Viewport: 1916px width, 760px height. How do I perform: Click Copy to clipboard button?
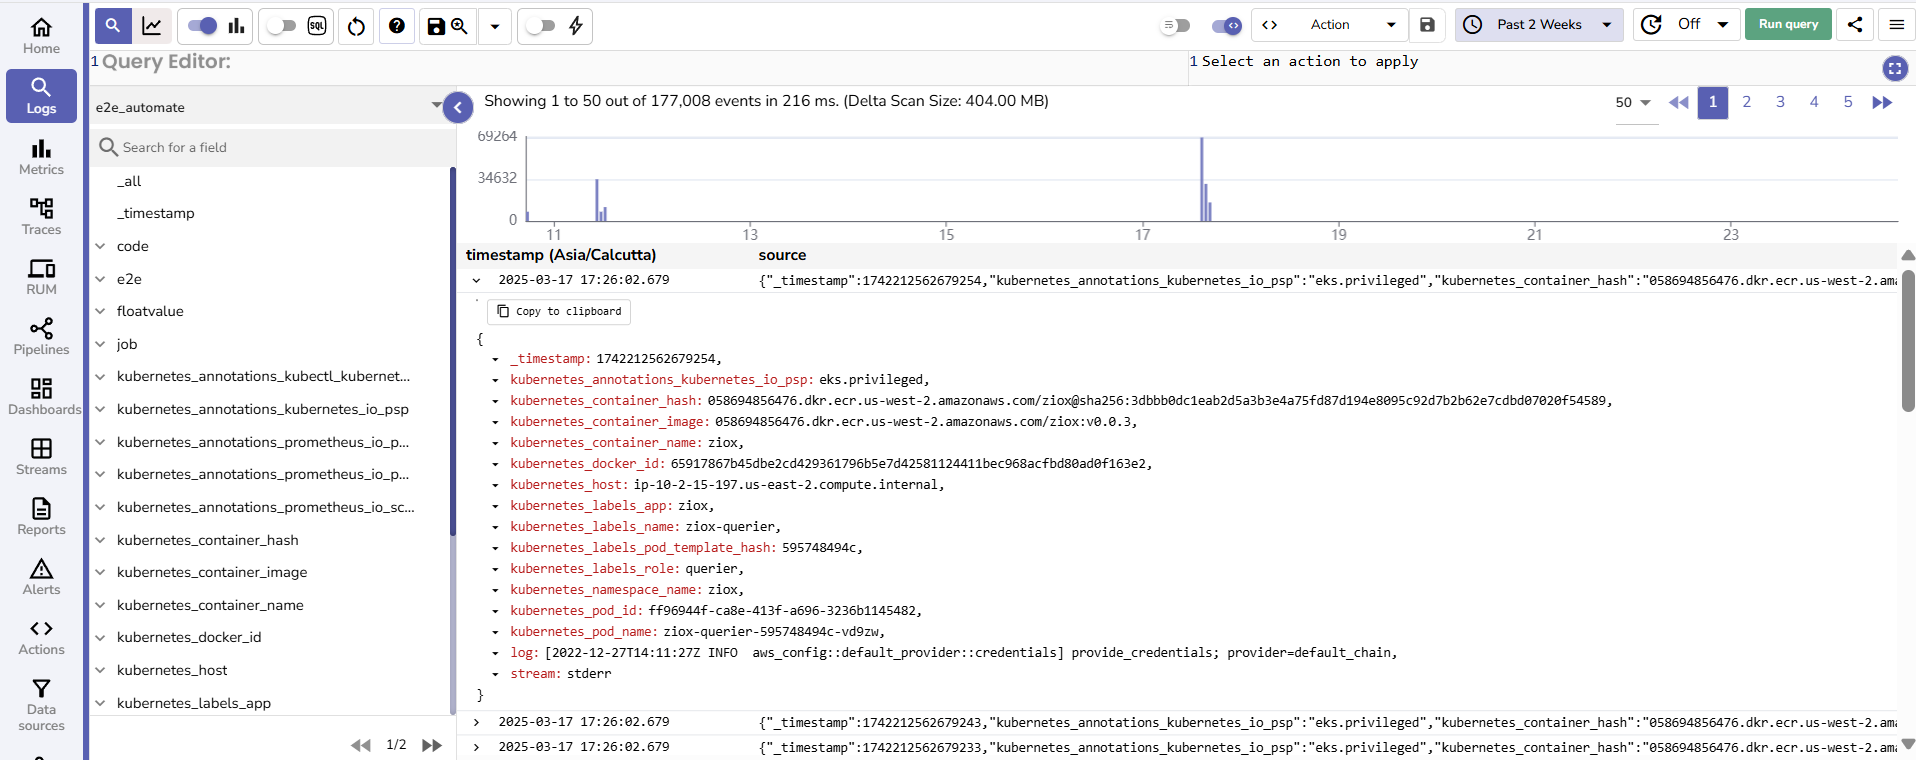(x=559, y=312)
